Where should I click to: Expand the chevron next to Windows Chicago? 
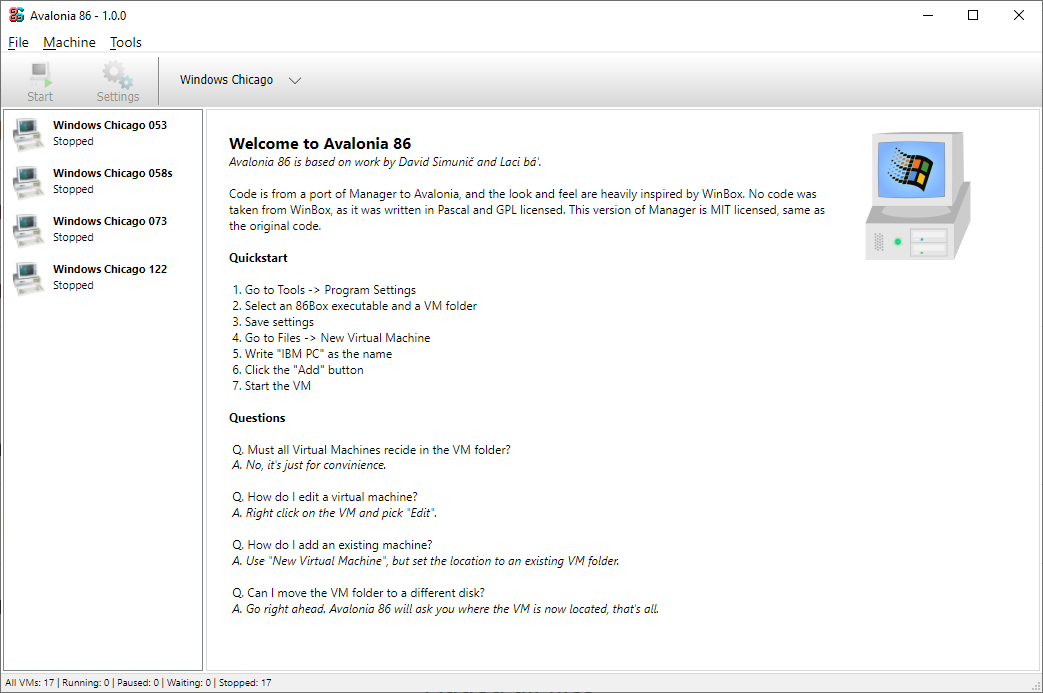click(x=294, y=79)
